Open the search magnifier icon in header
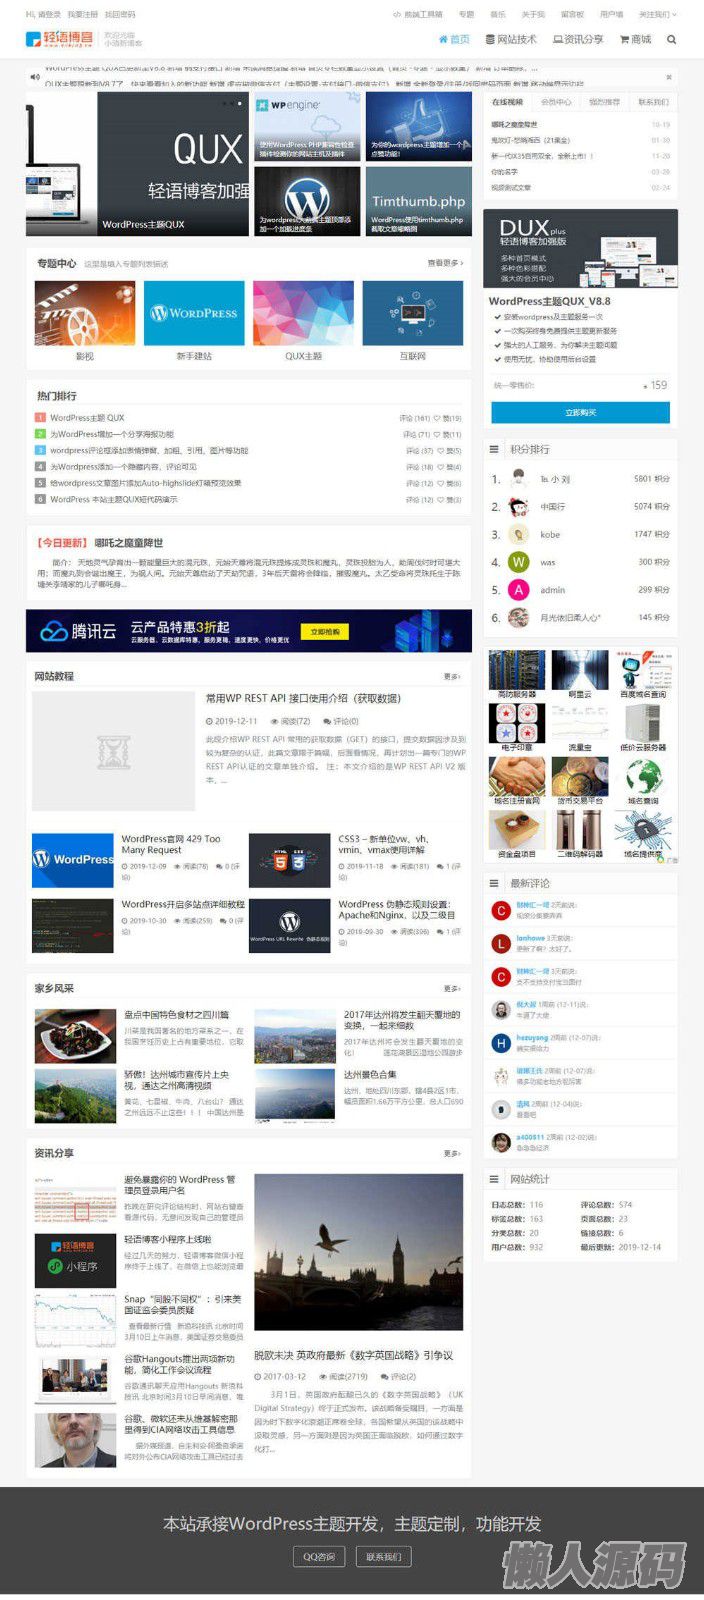 tap(671, 40)
